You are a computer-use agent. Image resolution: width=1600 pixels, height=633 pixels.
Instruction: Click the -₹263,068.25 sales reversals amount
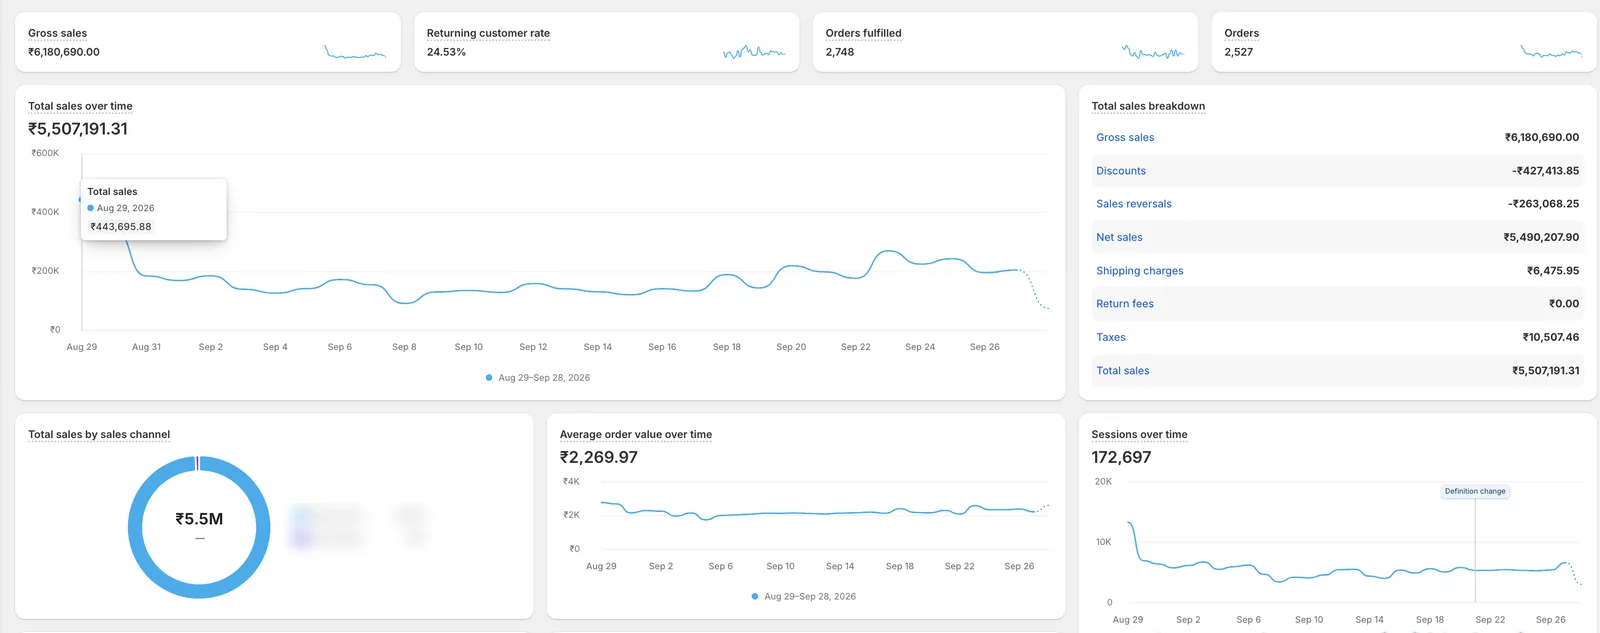(x=1543, y=204)
